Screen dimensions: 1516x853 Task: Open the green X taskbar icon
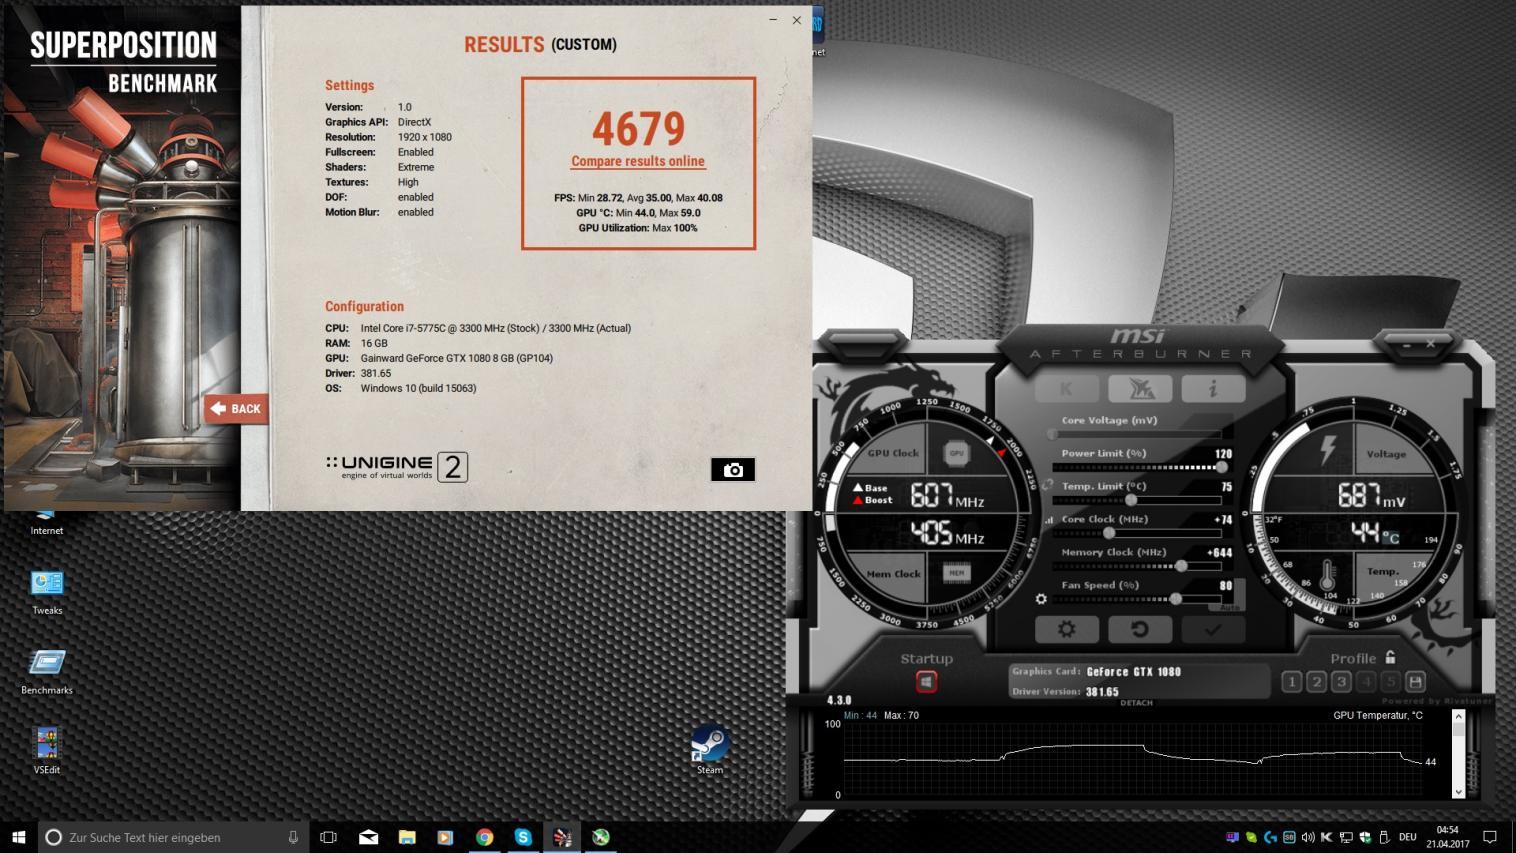(x=600, y=837)
